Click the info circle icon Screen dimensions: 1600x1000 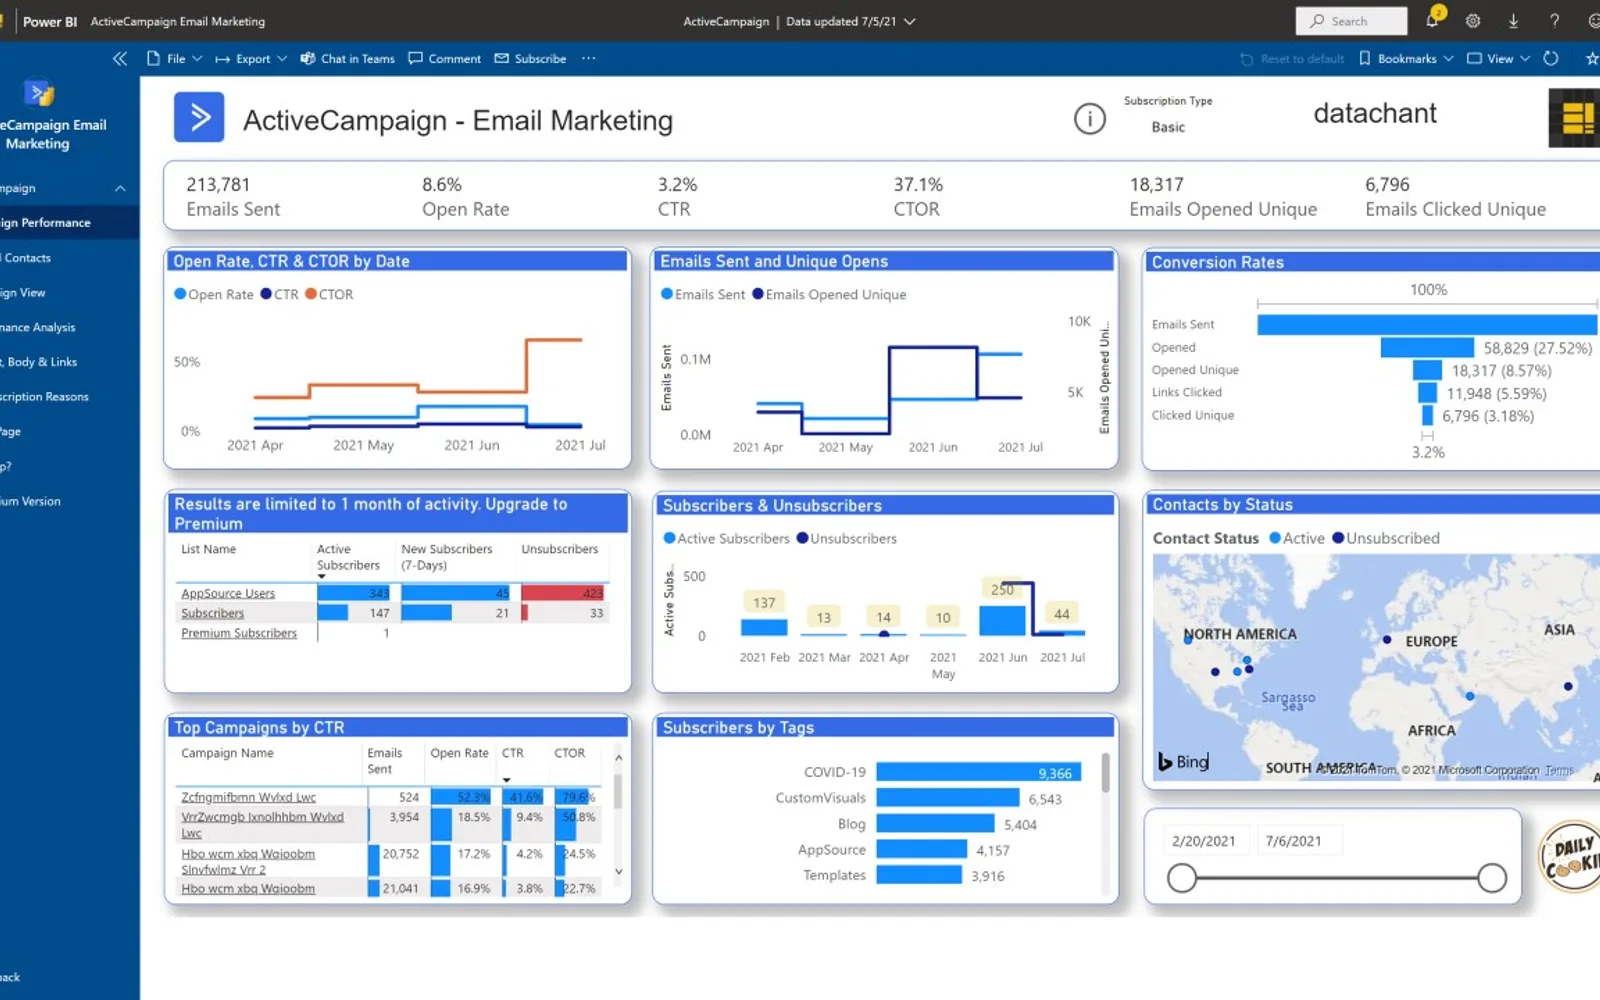click(1090, 119)
